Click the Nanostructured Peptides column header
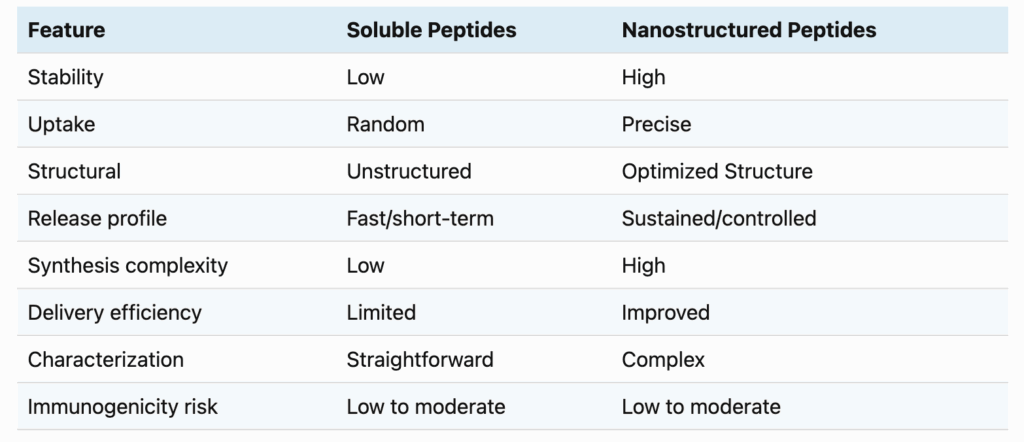This screenshot has height=442, width=1024. pyautogui.click(x=748, y=30)
